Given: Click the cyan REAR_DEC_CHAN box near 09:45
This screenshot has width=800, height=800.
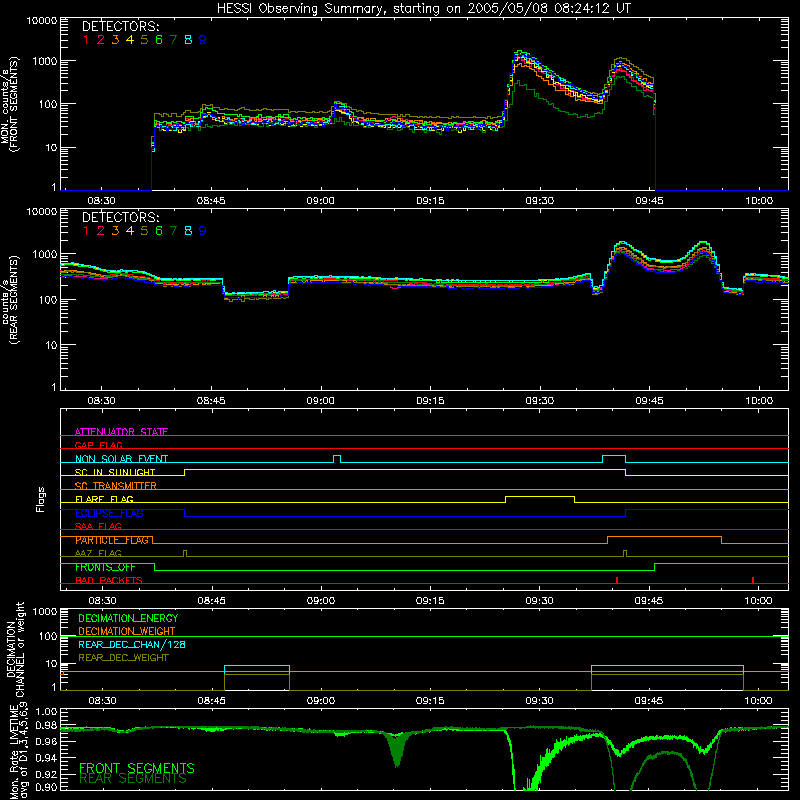Looking at the screenshot, I should [667, 669].
